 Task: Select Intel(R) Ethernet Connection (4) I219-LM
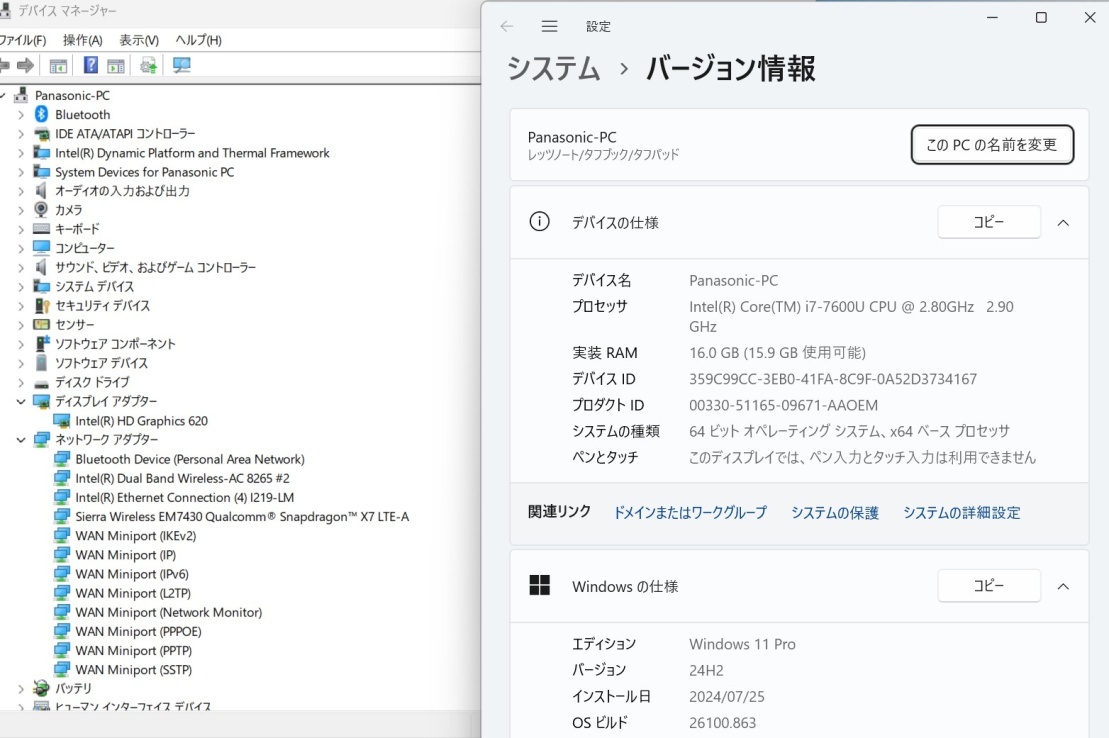[185, 497]
